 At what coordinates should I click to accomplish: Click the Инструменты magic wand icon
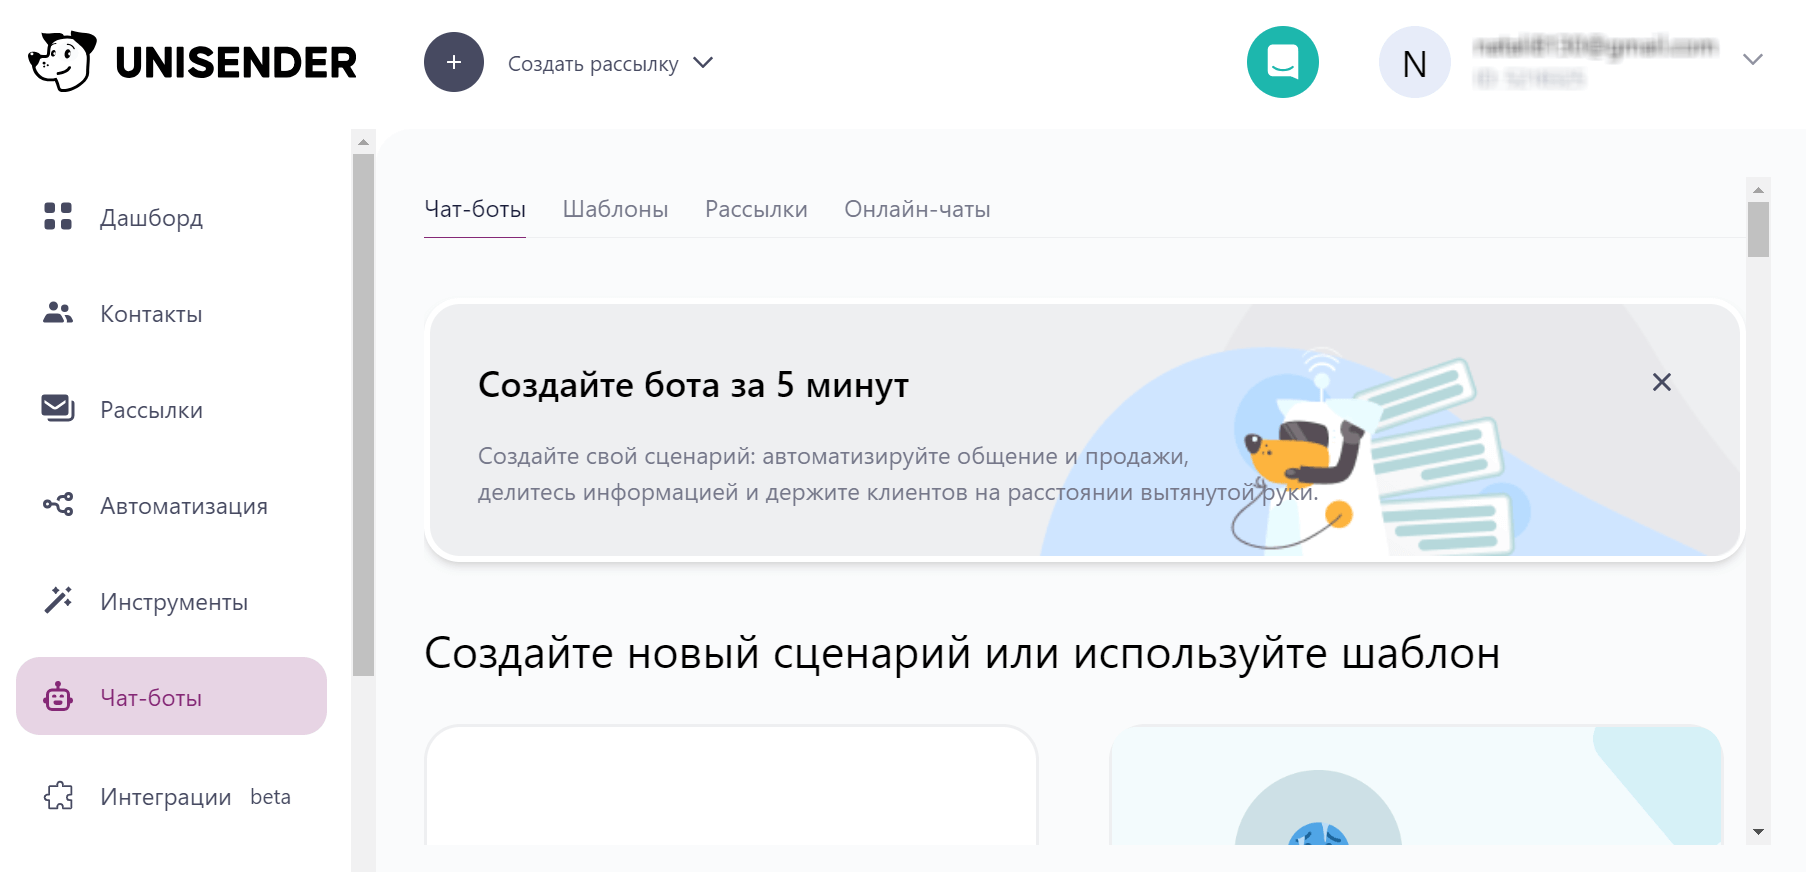click(58, 599)
